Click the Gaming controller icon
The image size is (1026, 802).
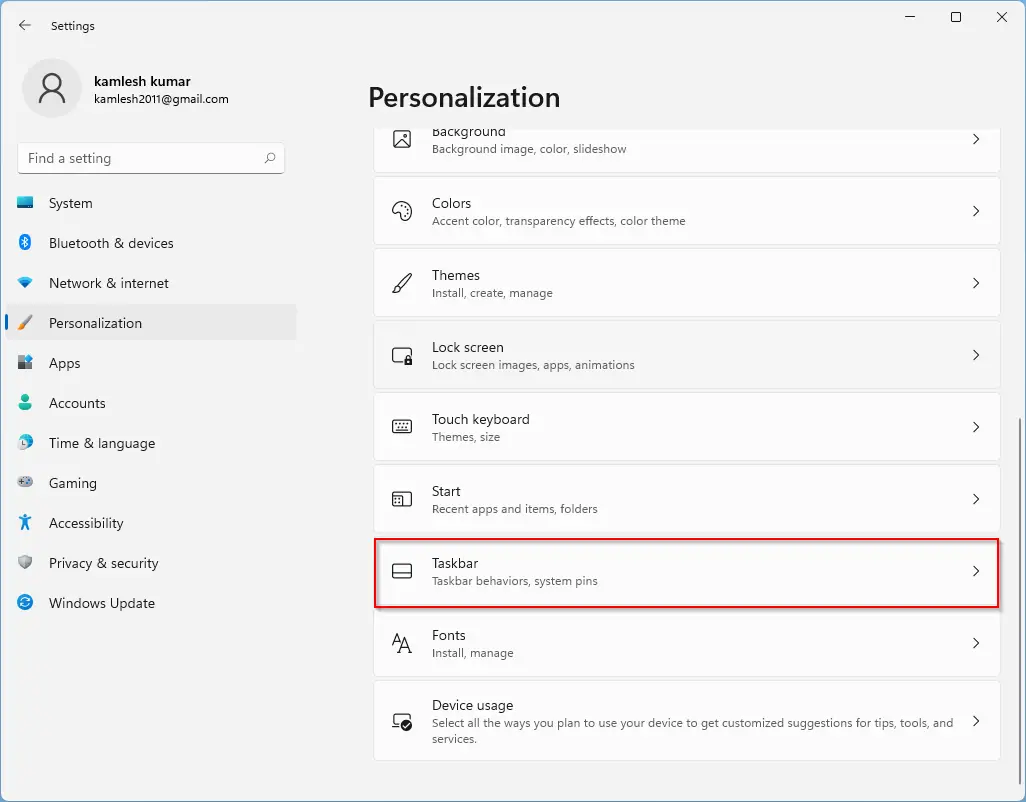point(25,482)
